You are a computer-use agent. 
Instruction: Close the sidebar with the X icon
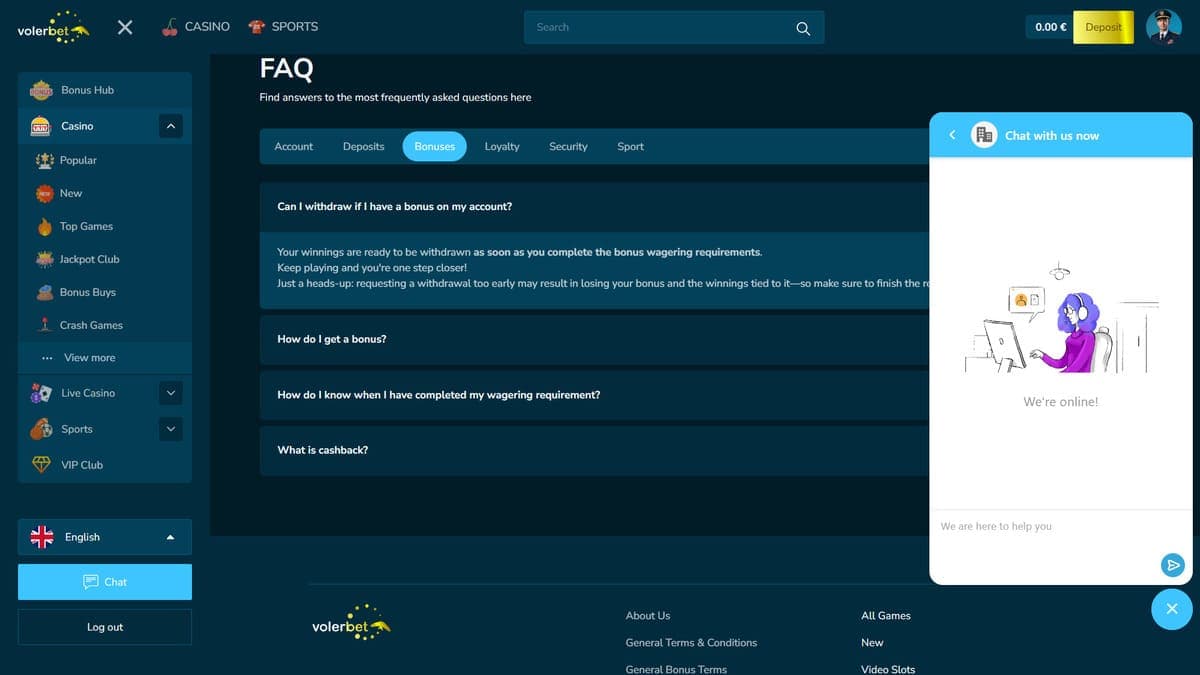tap(125, 27)
